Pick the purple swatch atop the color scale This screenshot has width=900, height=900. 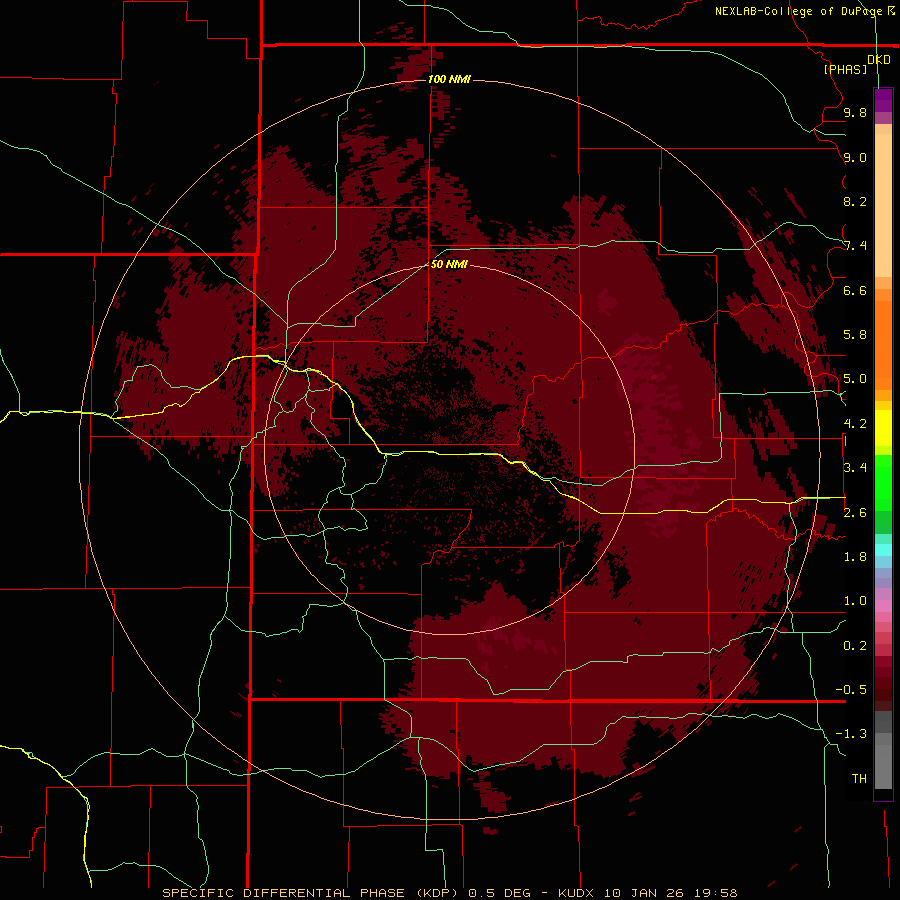coord(883,100)
